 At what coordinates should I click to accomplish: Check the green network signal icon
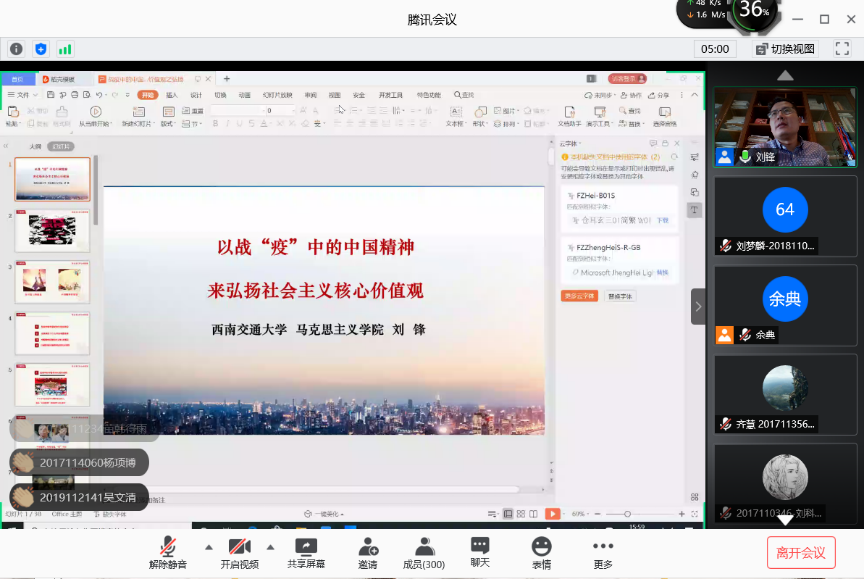(x=65, y=49)
